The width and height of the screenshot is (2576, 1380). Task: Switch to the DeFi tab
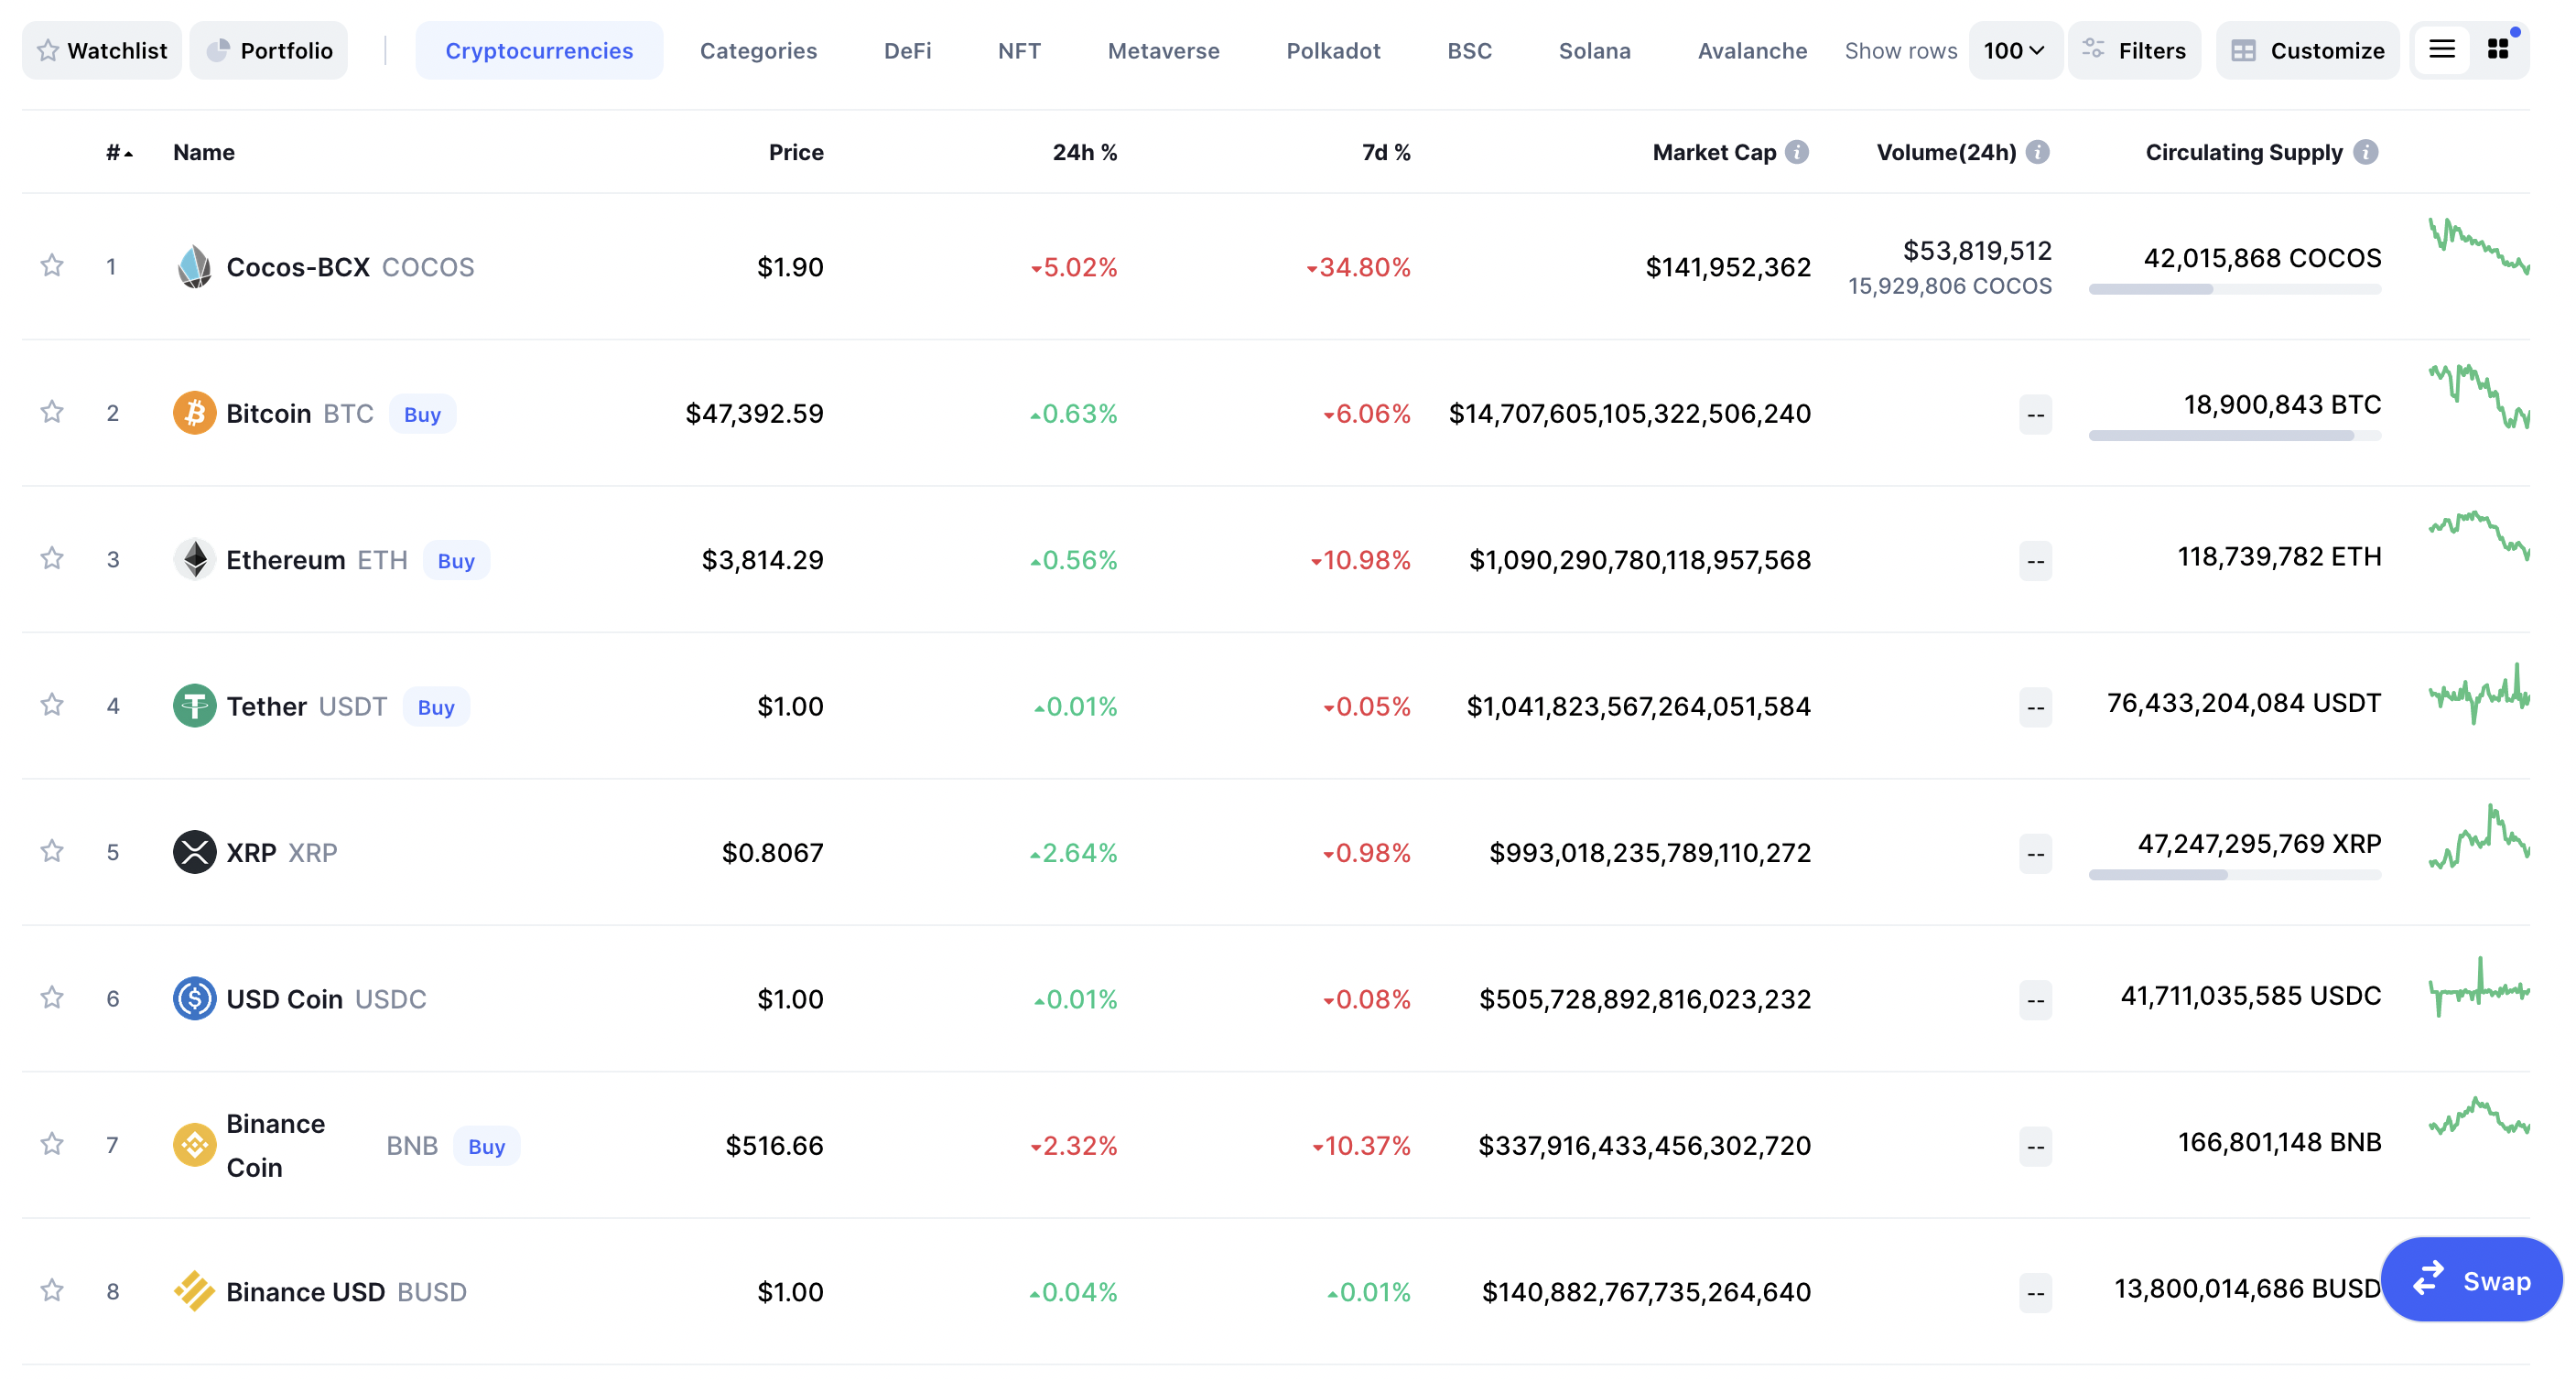pos(907,50)
